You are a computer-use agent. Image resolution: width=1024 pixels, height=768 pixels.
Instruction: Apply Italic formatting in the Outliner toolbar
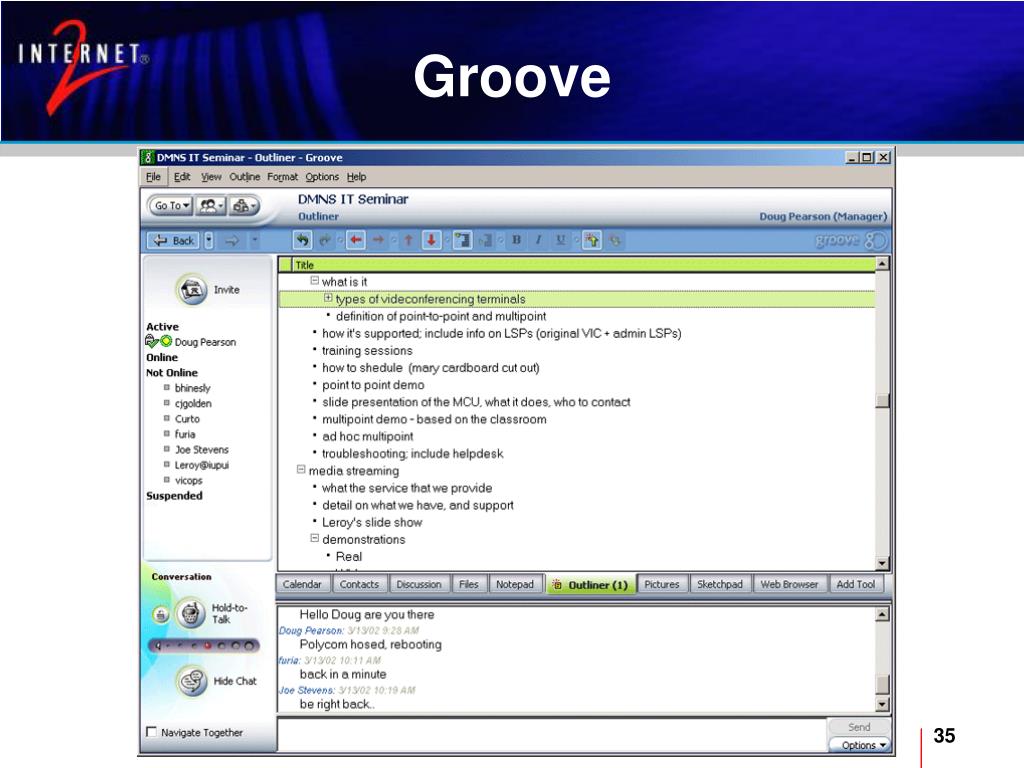(x=538, y=240)
